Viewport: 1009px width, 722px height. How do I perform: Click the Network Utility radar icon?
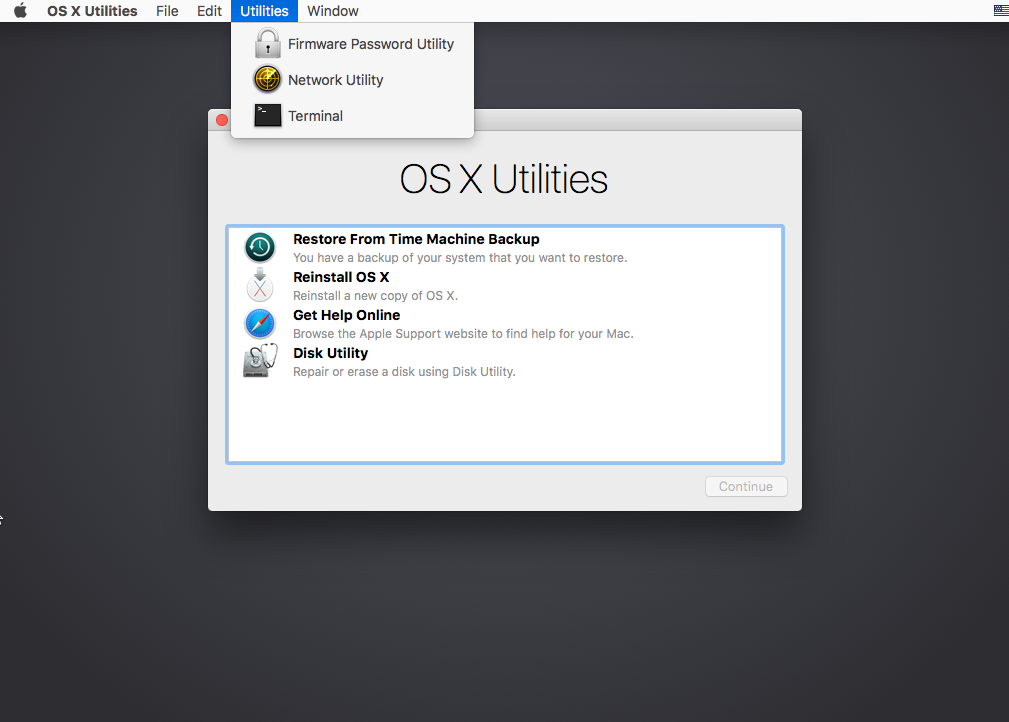[x=267, y=80]
